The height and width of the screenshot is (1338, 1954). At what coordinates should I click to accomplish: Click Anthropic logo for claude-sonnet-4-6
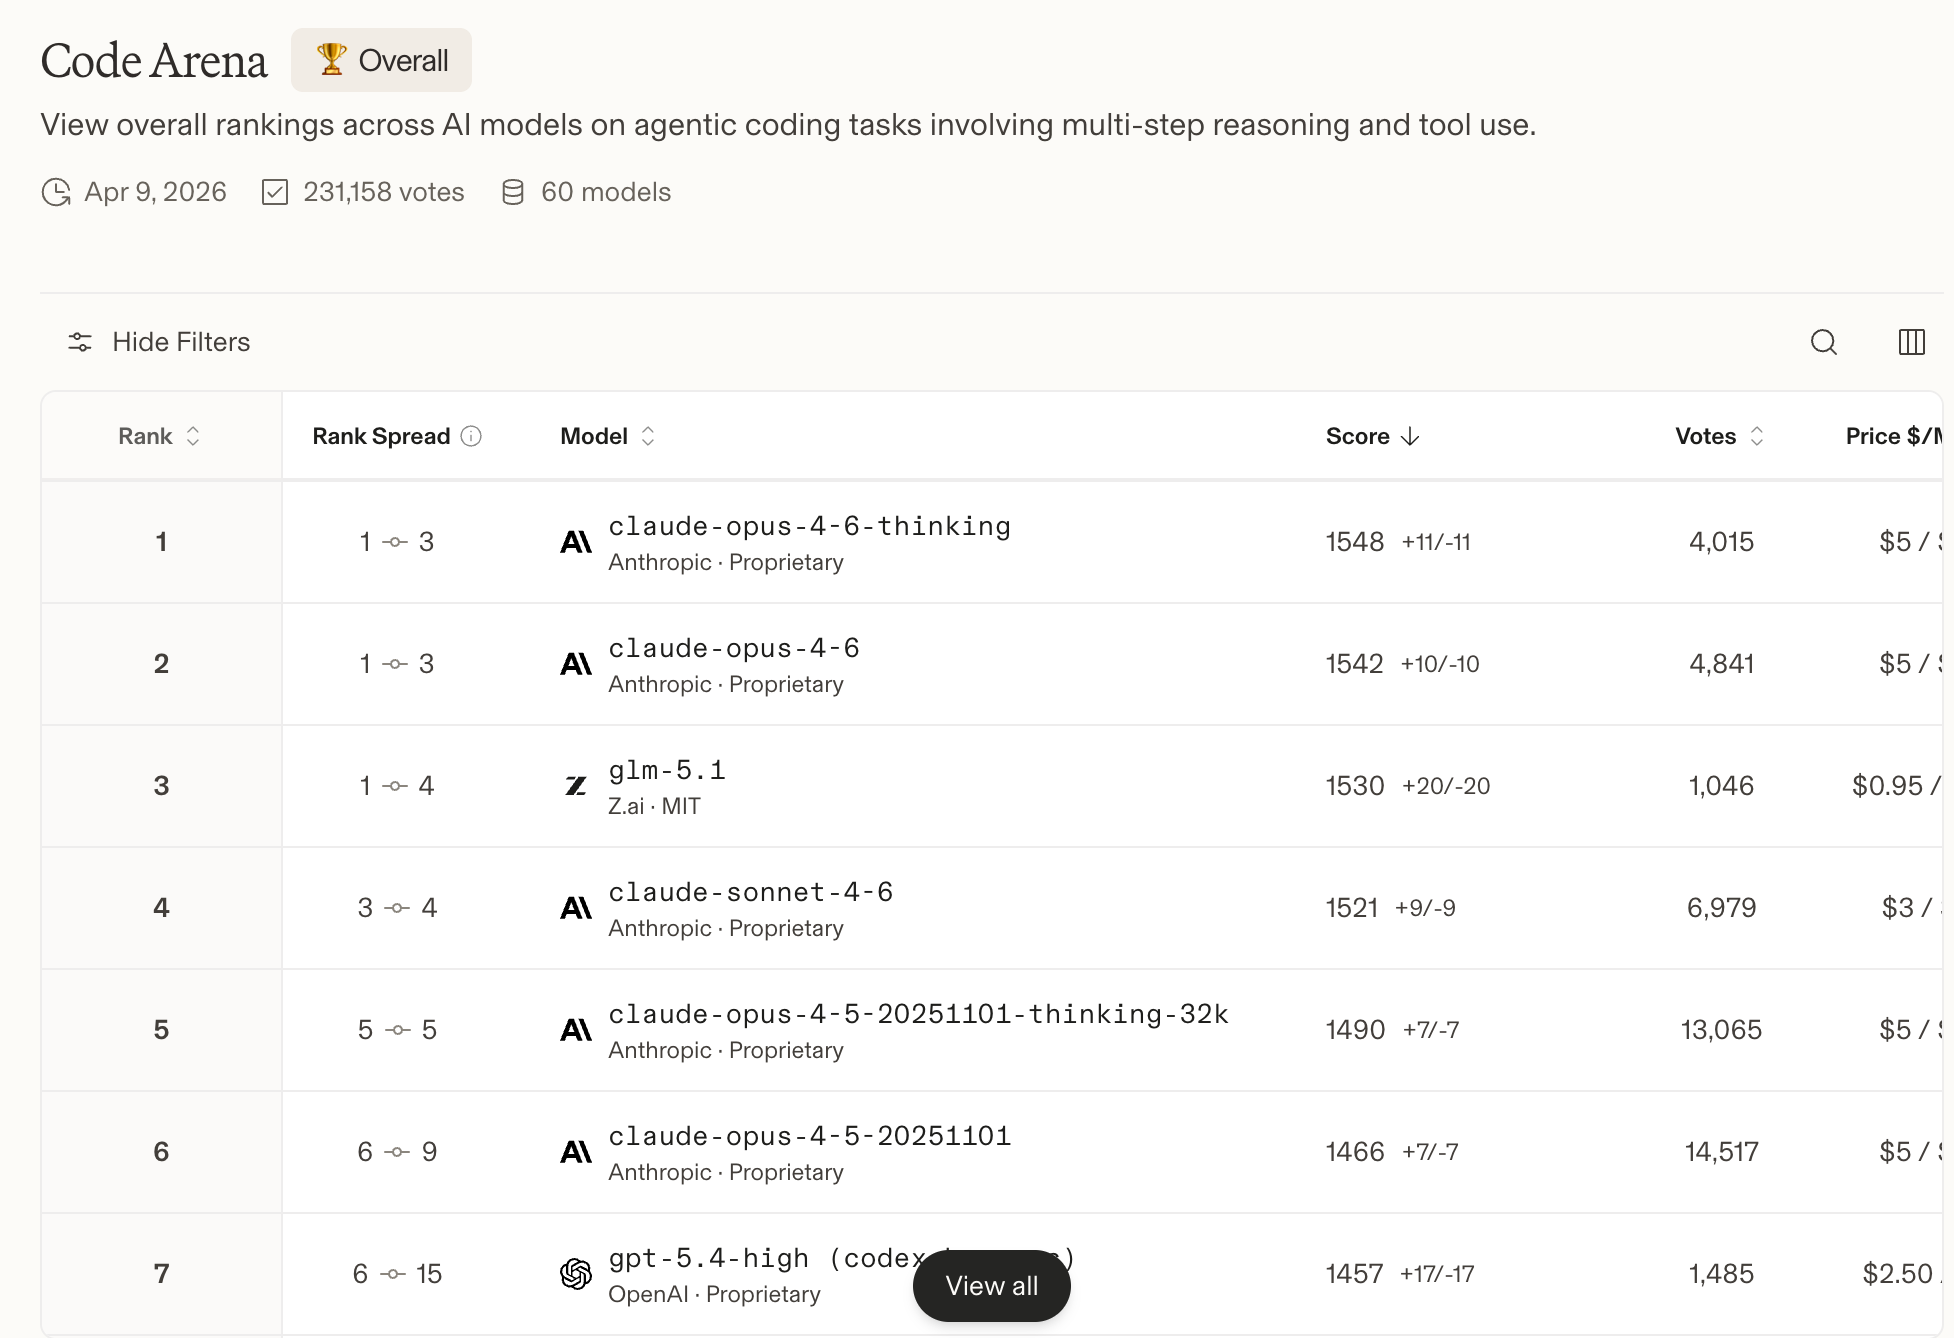tap(576, 908)
